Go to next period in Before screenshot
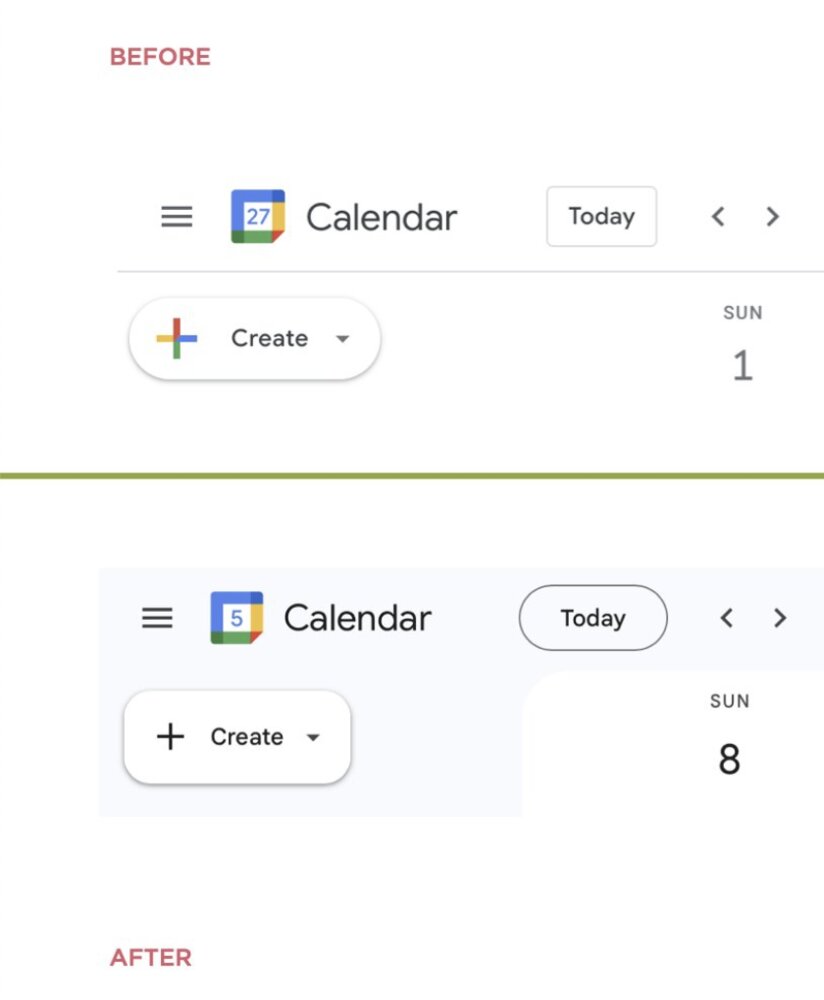This screenshot has height=1000, width=824. (772, 217)
